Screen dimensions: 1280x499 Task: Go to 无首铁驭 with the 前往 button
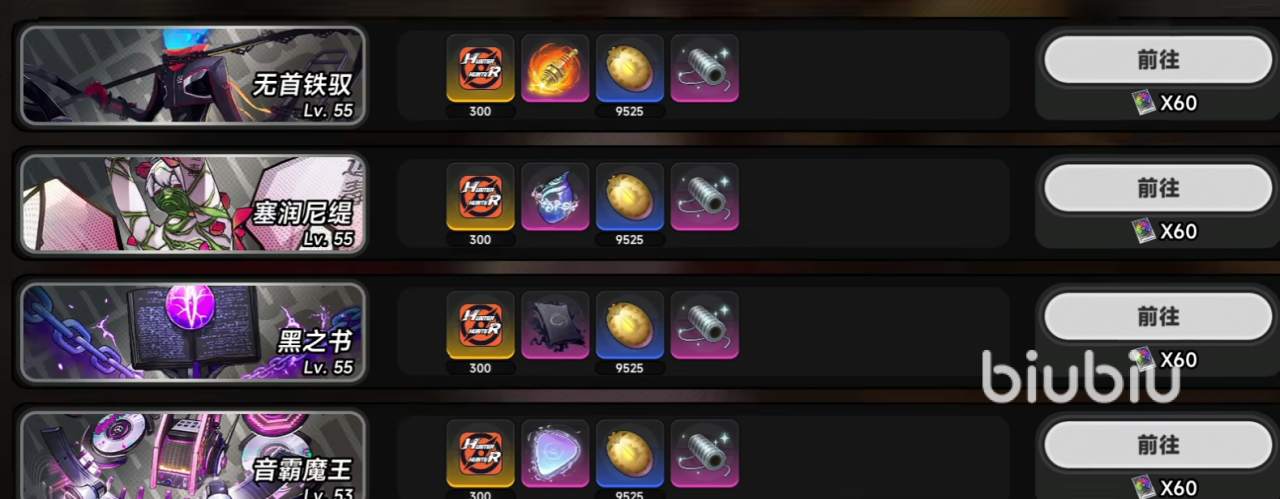point(1158,60)
